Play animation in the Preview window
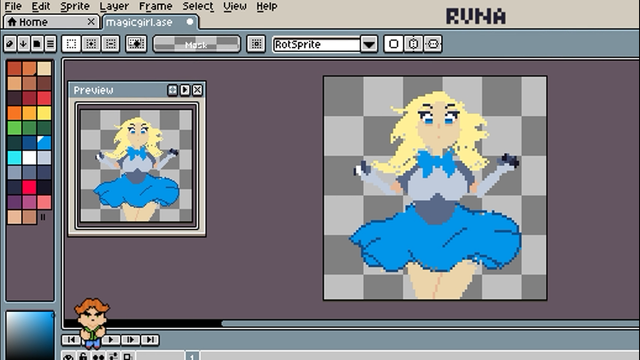 tap(185, 90)
